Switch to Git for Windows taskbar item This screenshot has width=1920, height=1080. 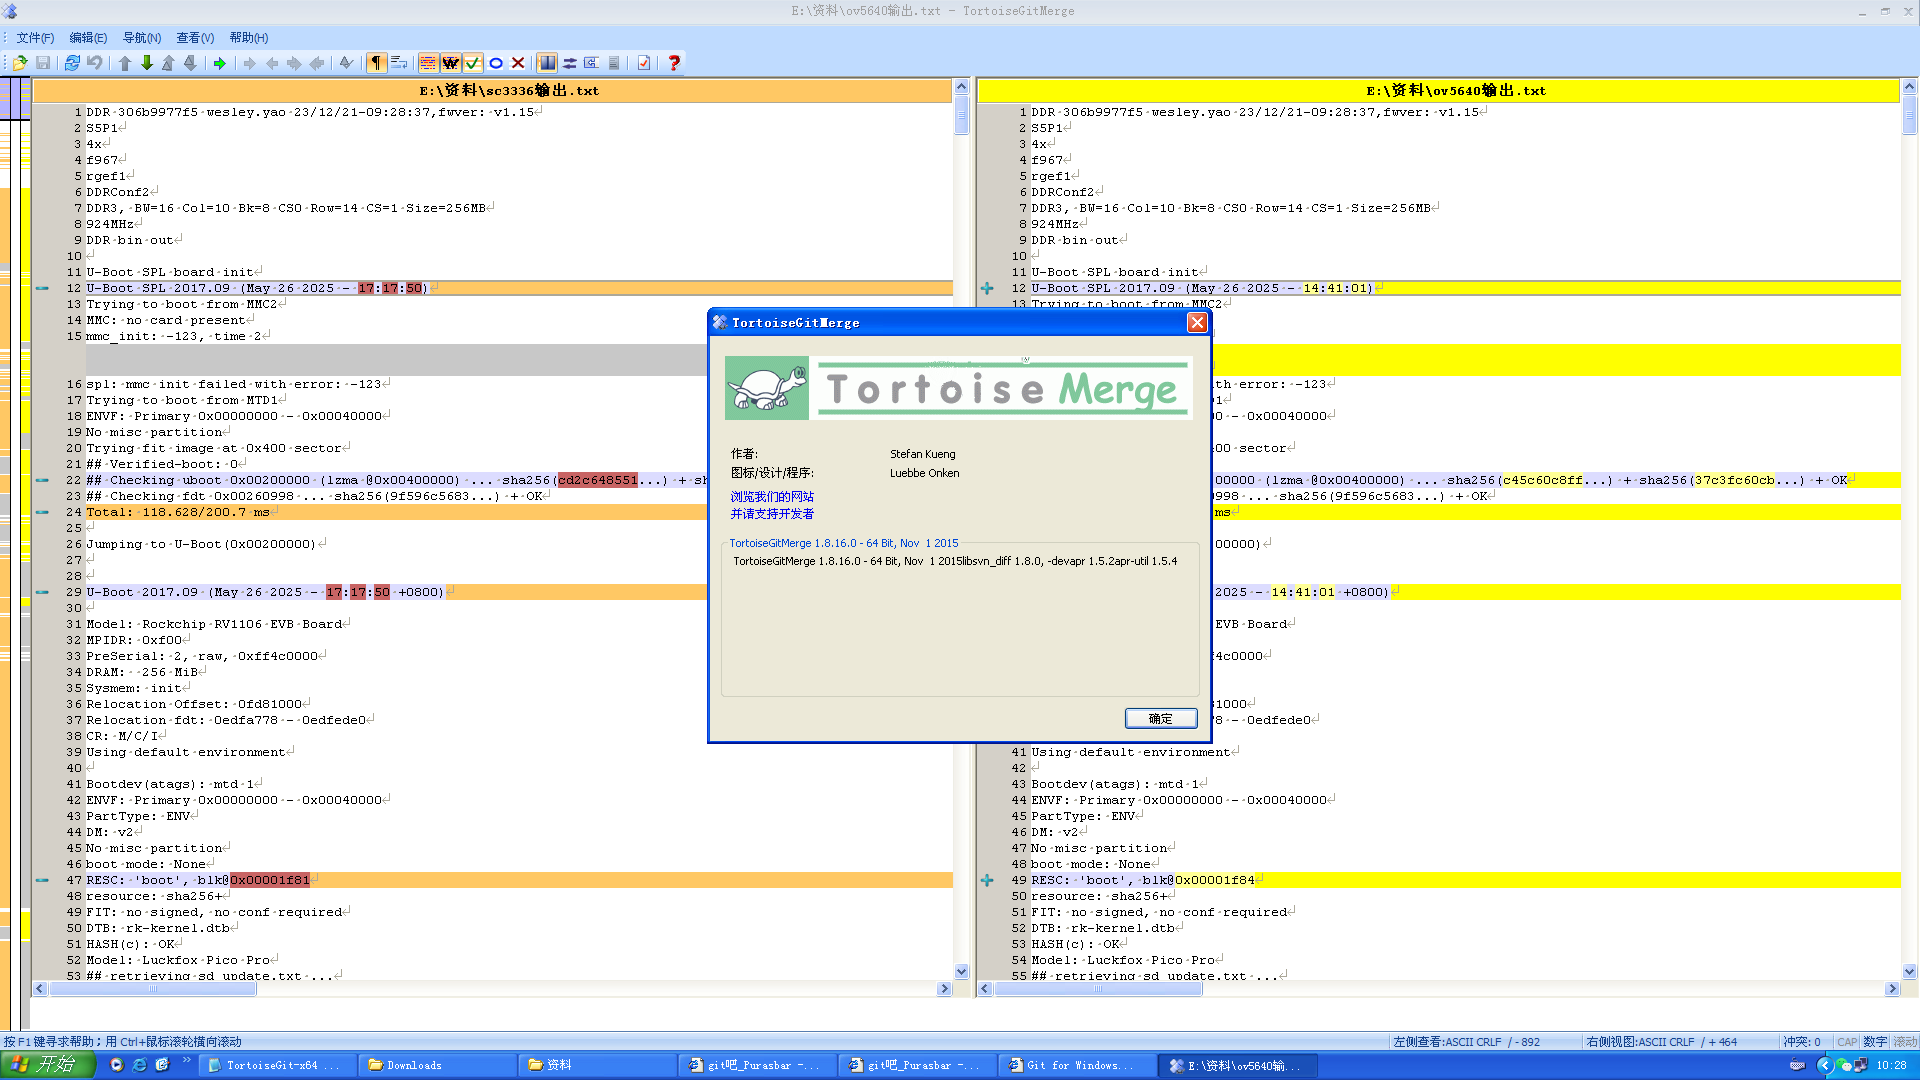click(x=1078, y=1065)
